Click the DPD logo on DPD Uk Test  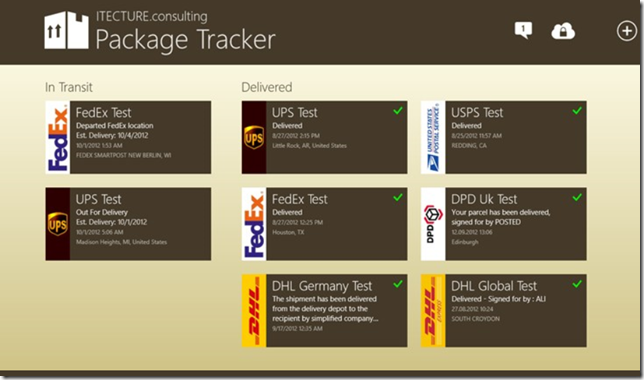pos(433,224)
